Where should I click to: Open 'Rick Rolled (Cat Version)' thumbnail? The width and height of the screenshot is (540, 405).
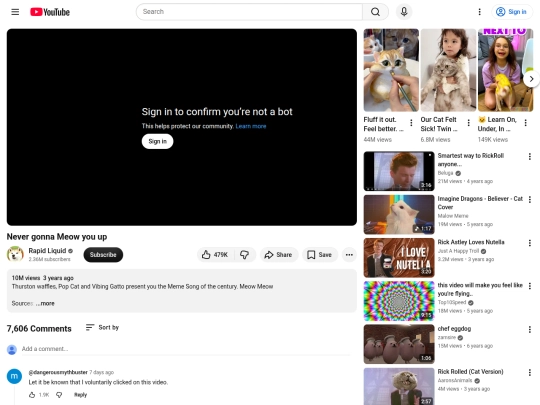[x=399, y=386]
